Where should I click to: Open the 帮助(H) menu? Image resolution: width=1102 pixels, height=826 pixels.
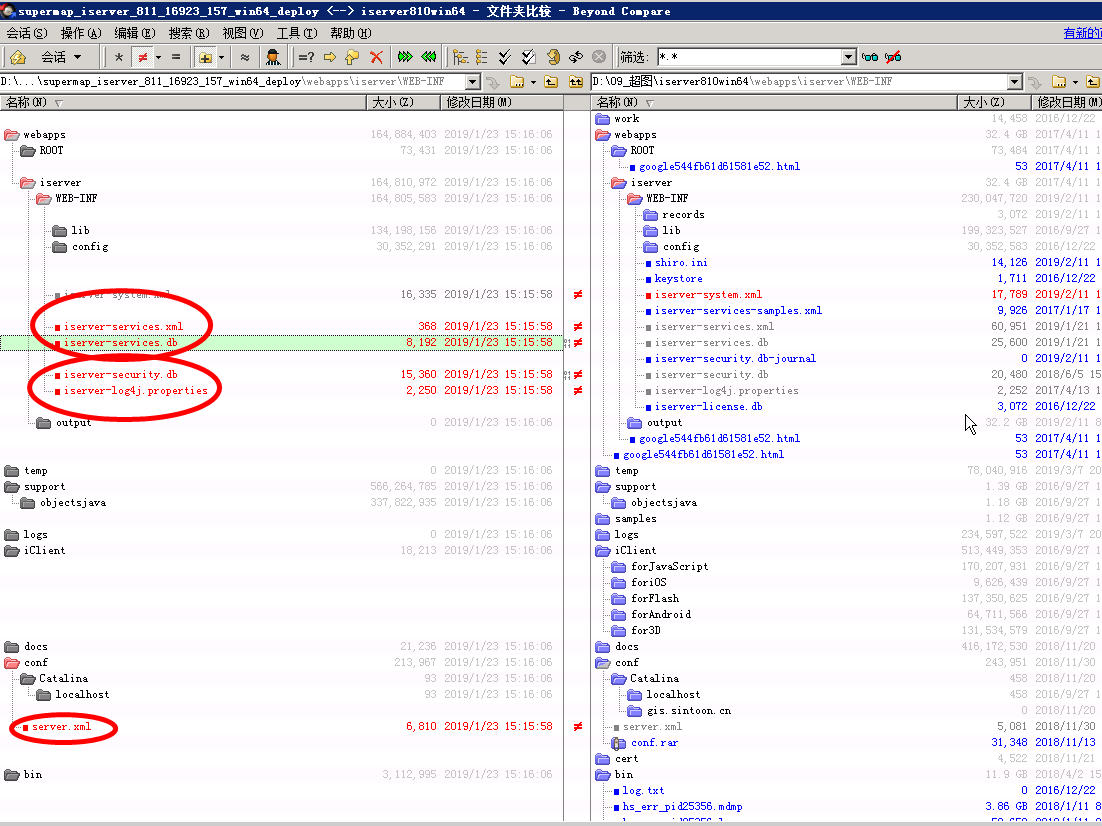point(351,33)
